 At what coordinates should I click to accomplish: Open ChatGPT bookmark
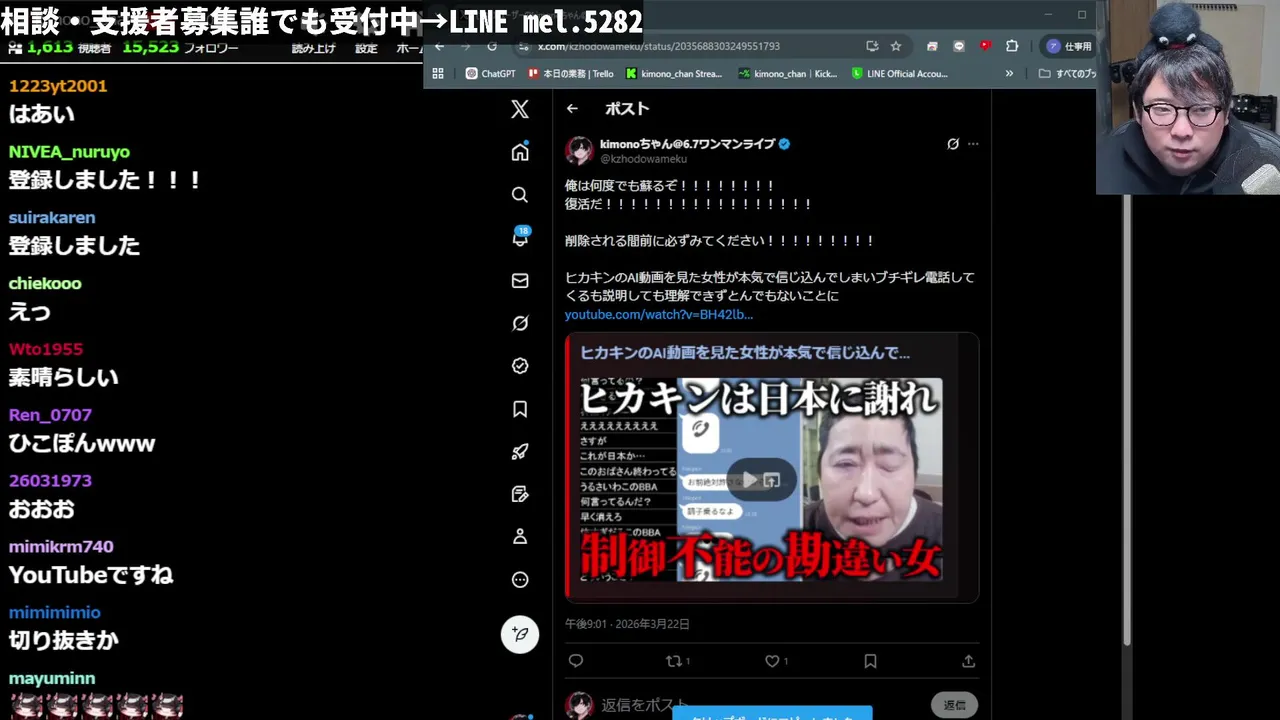(x=490, y=73)
